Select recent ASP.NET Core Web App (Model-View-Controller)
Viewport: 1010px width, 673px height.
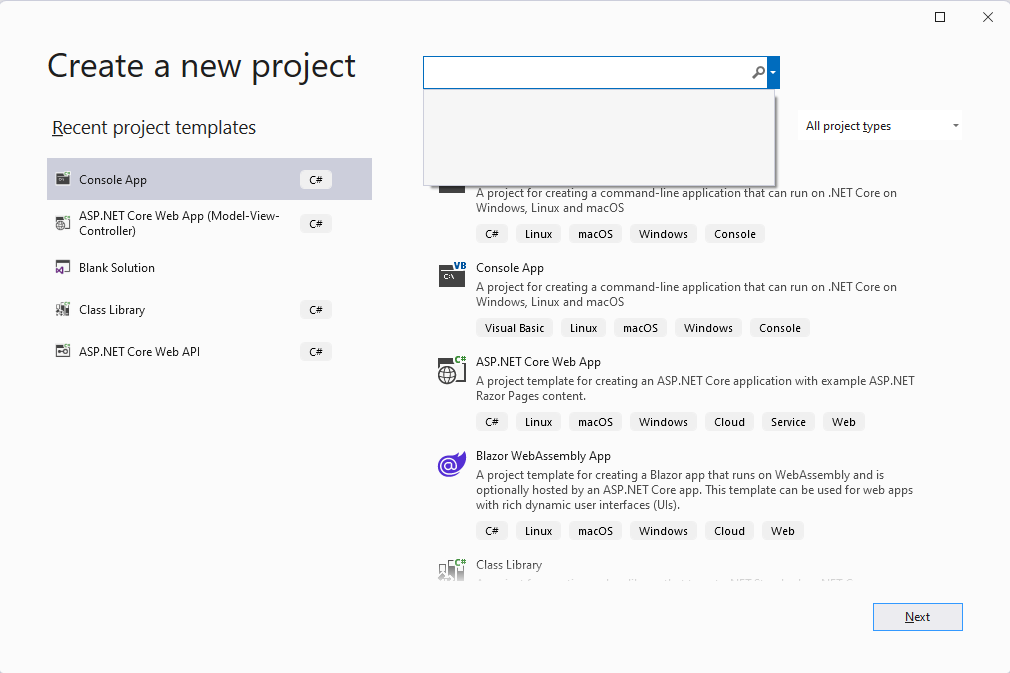[x=209, y=223]
